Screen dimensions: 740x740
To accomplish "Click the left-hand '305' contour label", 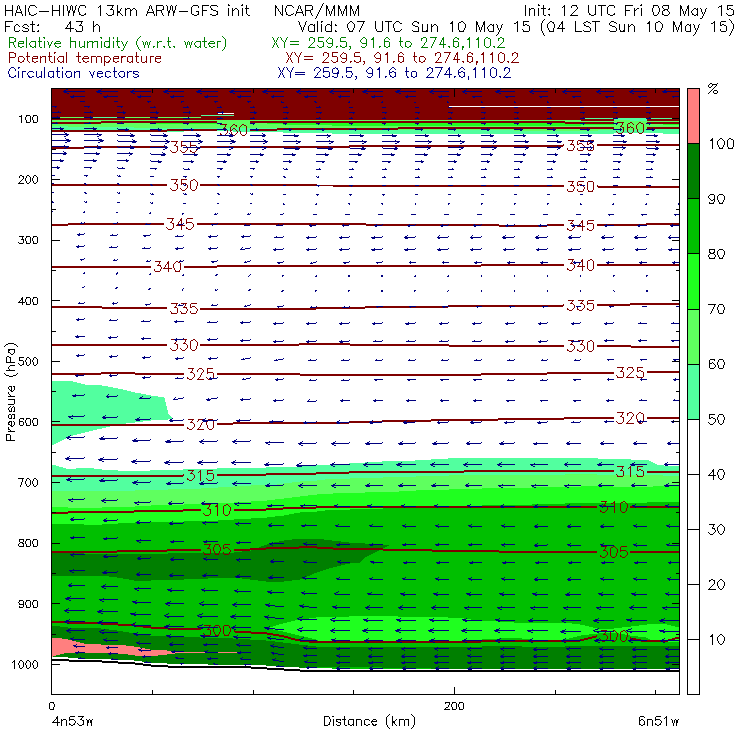I will 217,550.
